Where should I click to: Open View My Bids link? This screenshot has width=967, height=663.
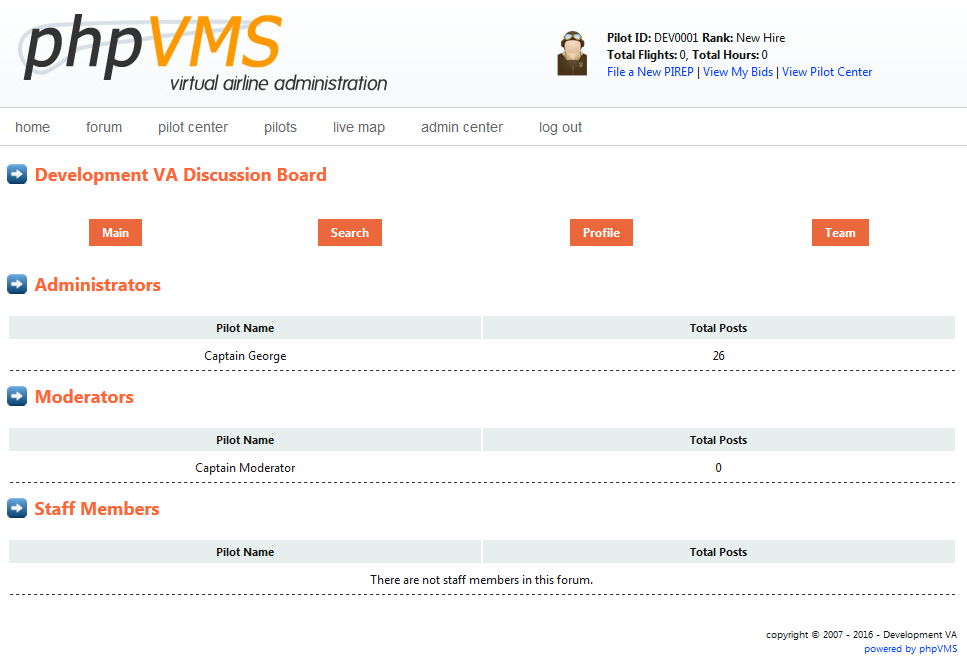point(738,72)
